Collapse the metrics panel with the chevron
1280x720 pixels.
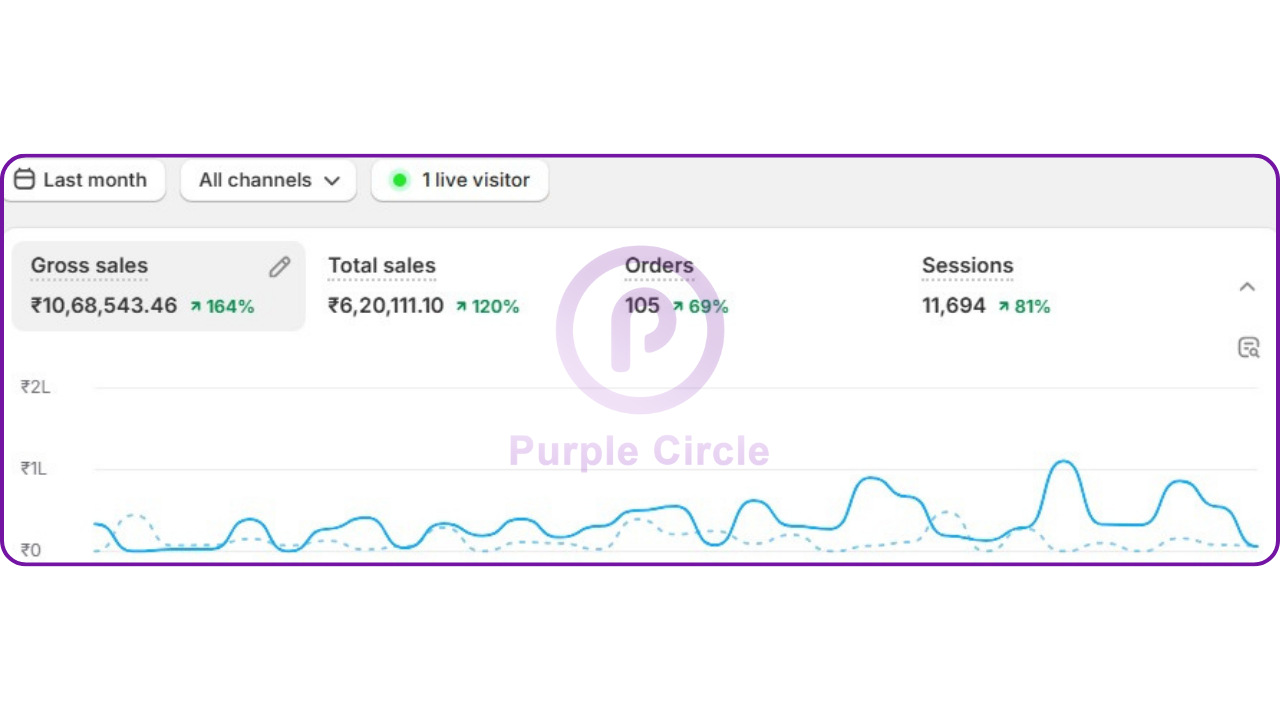coord(1247,287)
